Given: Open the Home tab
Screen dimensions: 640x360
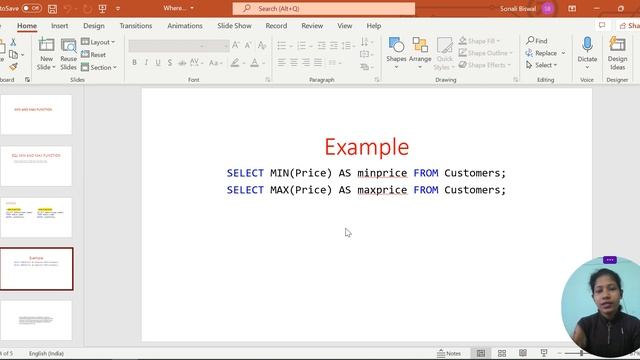Looking at the screenshot, I should (x=27, y=26).
